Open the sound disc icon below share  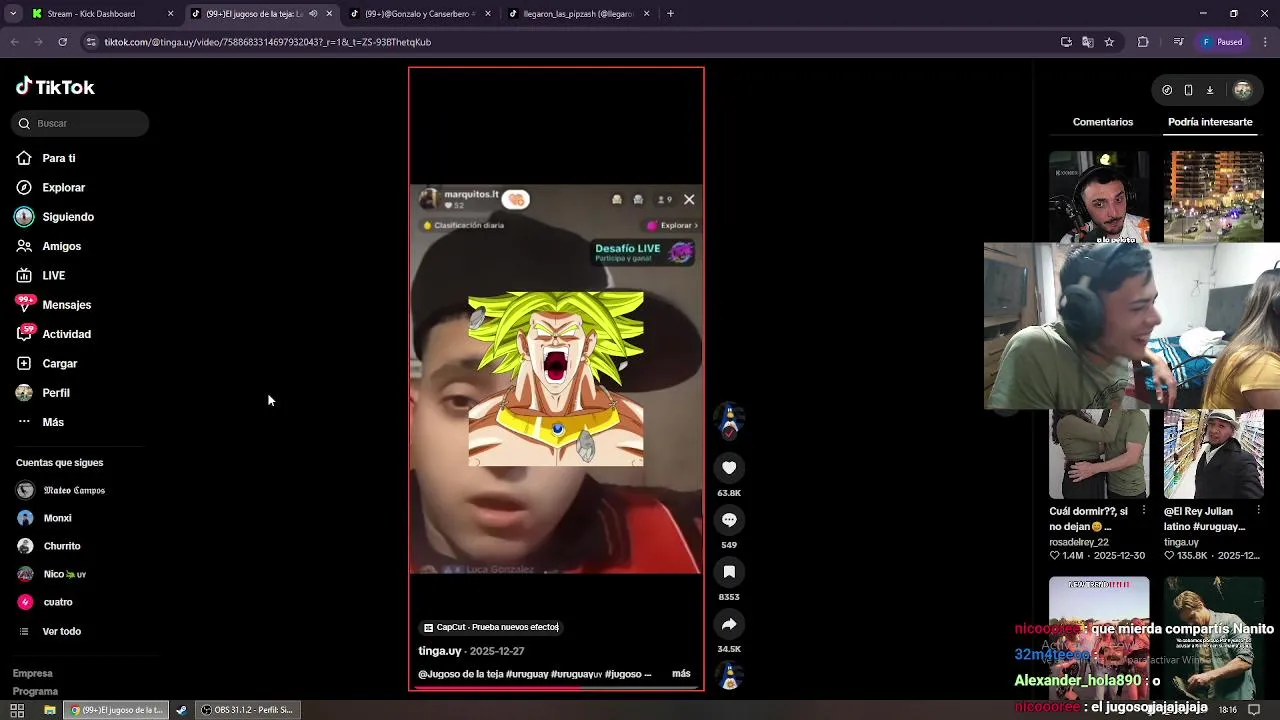coord(729,676)
